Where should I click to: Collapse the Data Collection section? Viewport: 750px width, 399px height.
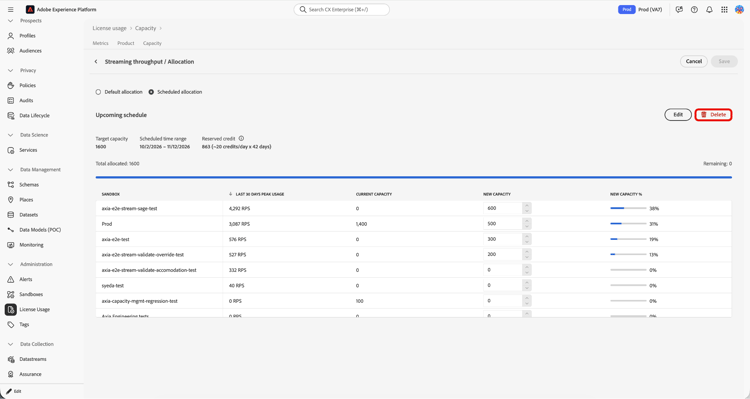(x=11, y=344)
